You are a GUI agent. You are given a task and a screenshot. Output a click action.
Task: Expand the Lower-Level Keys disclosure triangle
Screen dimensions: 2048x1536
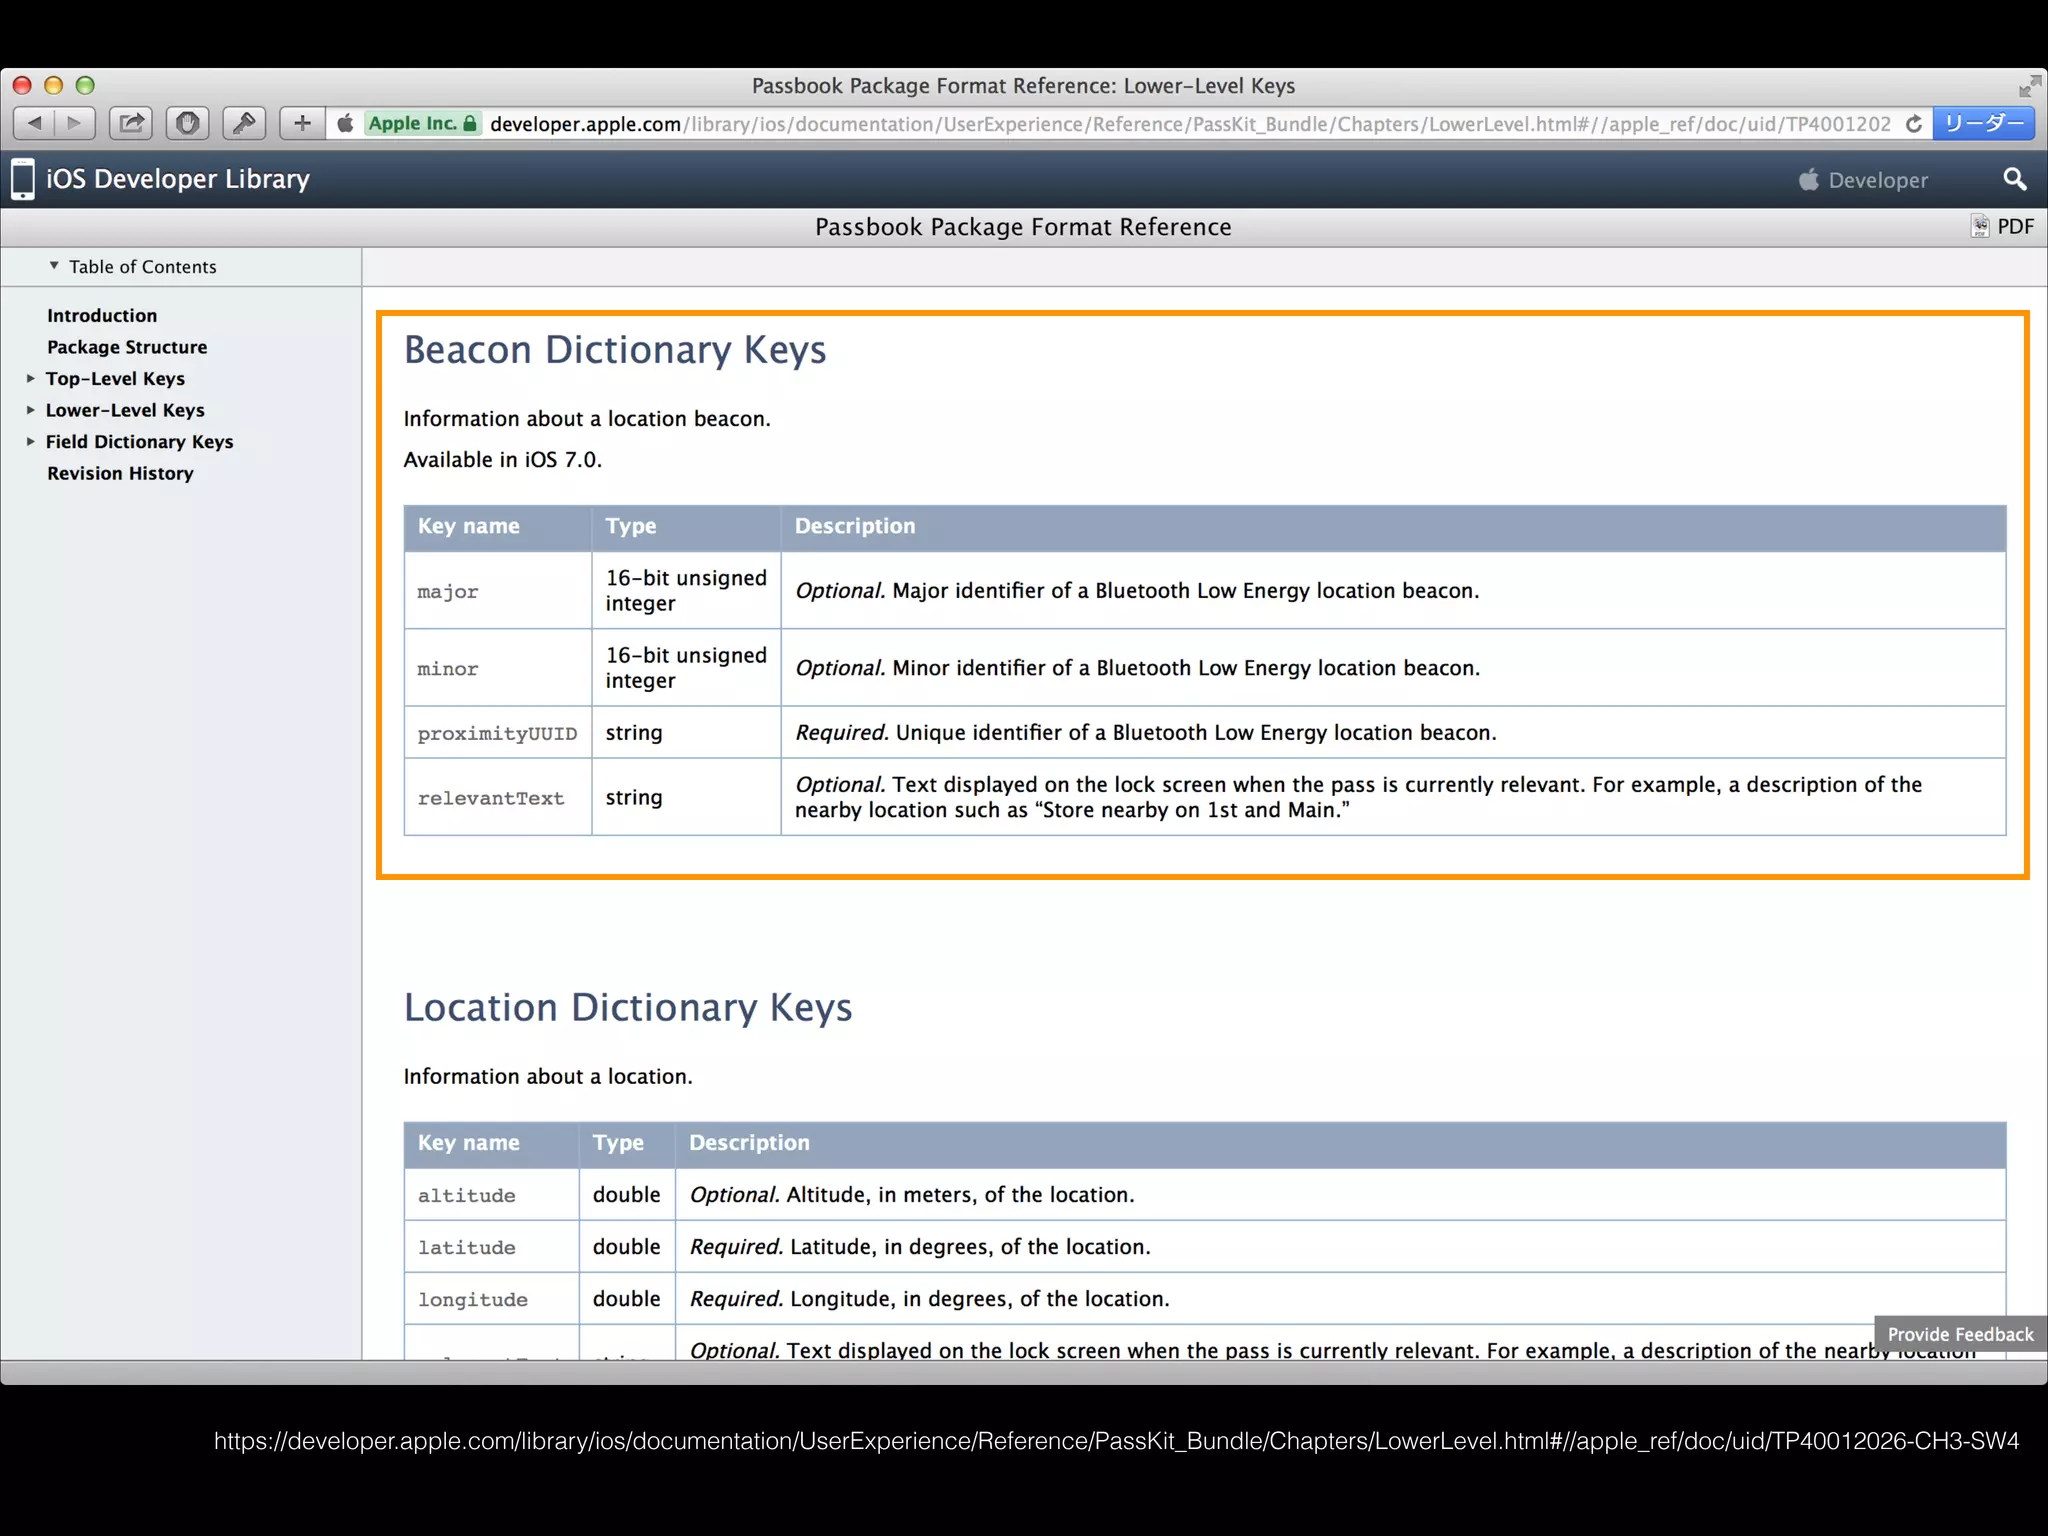[30, 410]
